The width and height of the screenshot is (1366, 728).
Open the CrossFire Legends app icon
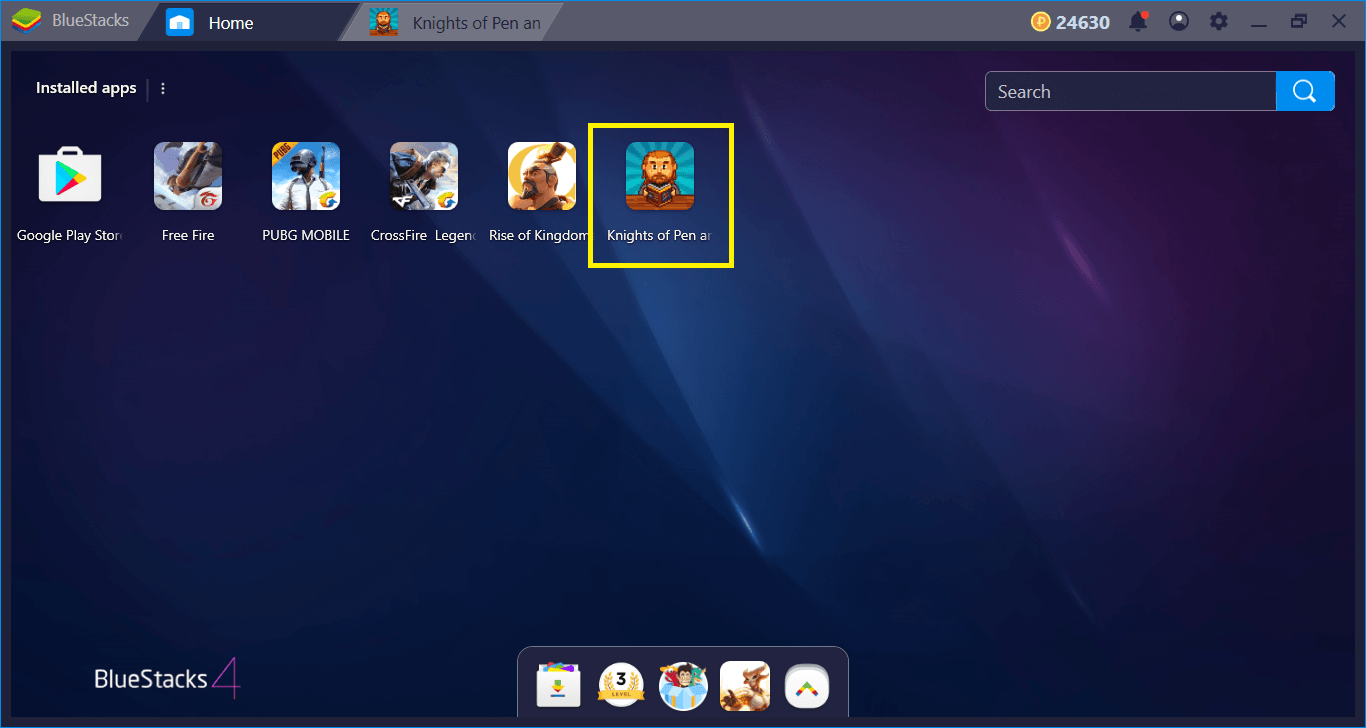point(424,177)
